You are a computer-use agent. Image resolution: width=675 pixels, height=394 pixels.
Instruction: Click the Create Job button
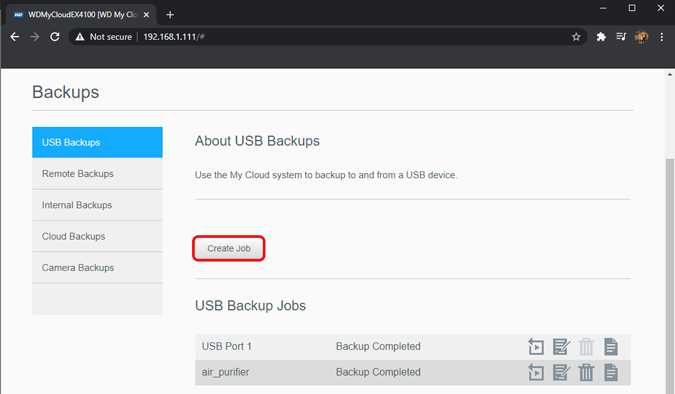point(229,248)
